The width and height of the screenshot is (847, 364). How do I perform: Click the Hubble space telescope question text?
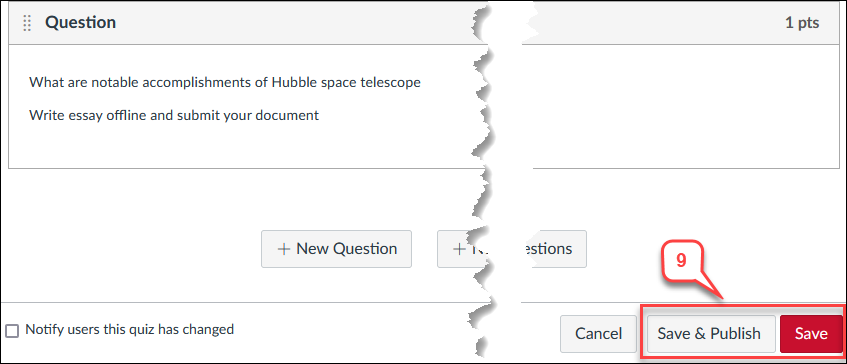coord(225,83)
